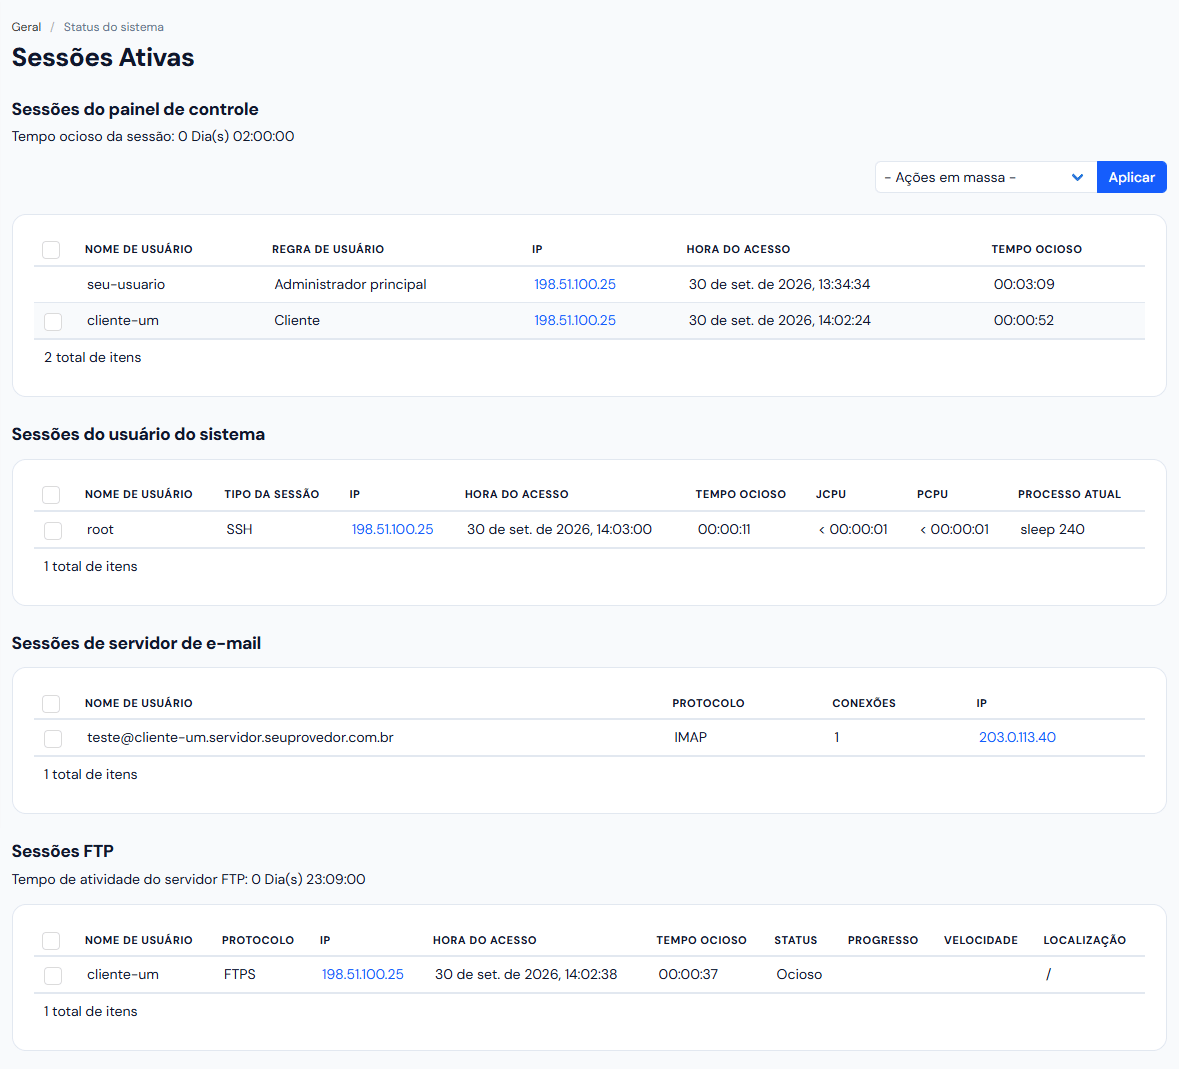
Task: Open the Ações em massa dropdown
Action: coord(985,177)
